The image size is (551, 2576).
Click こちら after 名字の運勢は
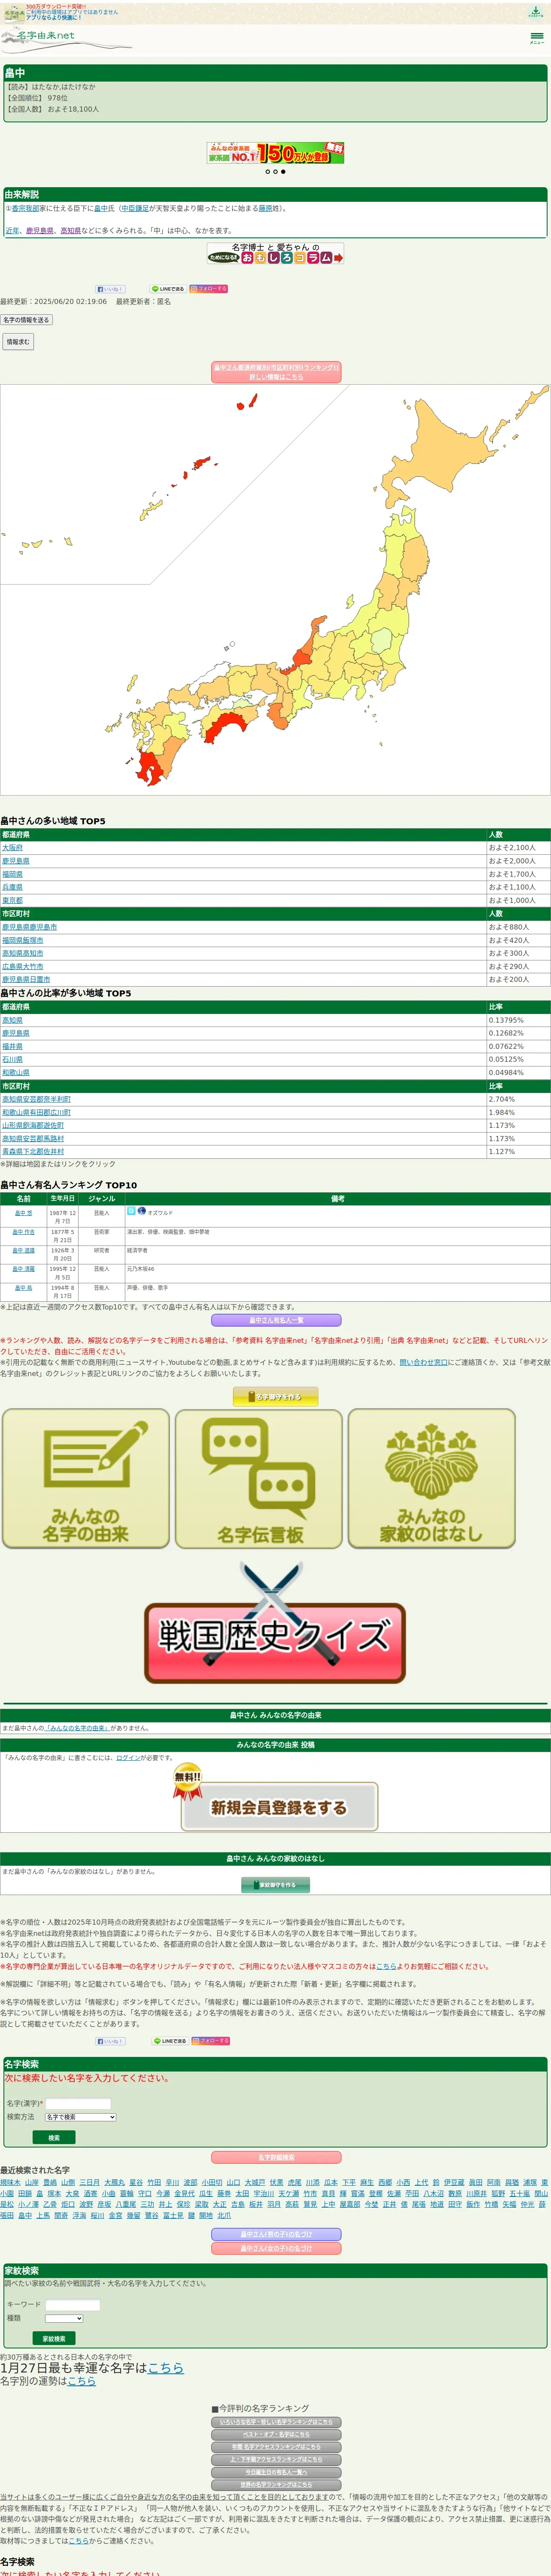[x=81, y=2381]
